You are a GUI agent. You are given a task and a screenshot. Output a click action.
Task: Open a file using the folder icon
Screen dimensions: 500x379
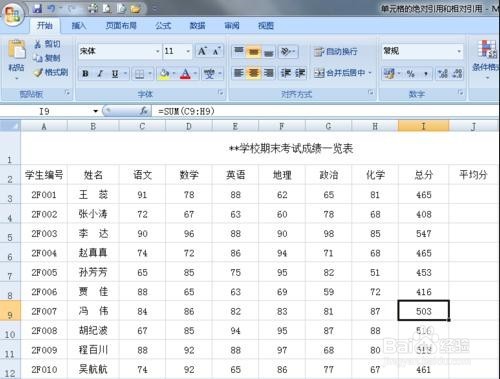pos(135,9)
